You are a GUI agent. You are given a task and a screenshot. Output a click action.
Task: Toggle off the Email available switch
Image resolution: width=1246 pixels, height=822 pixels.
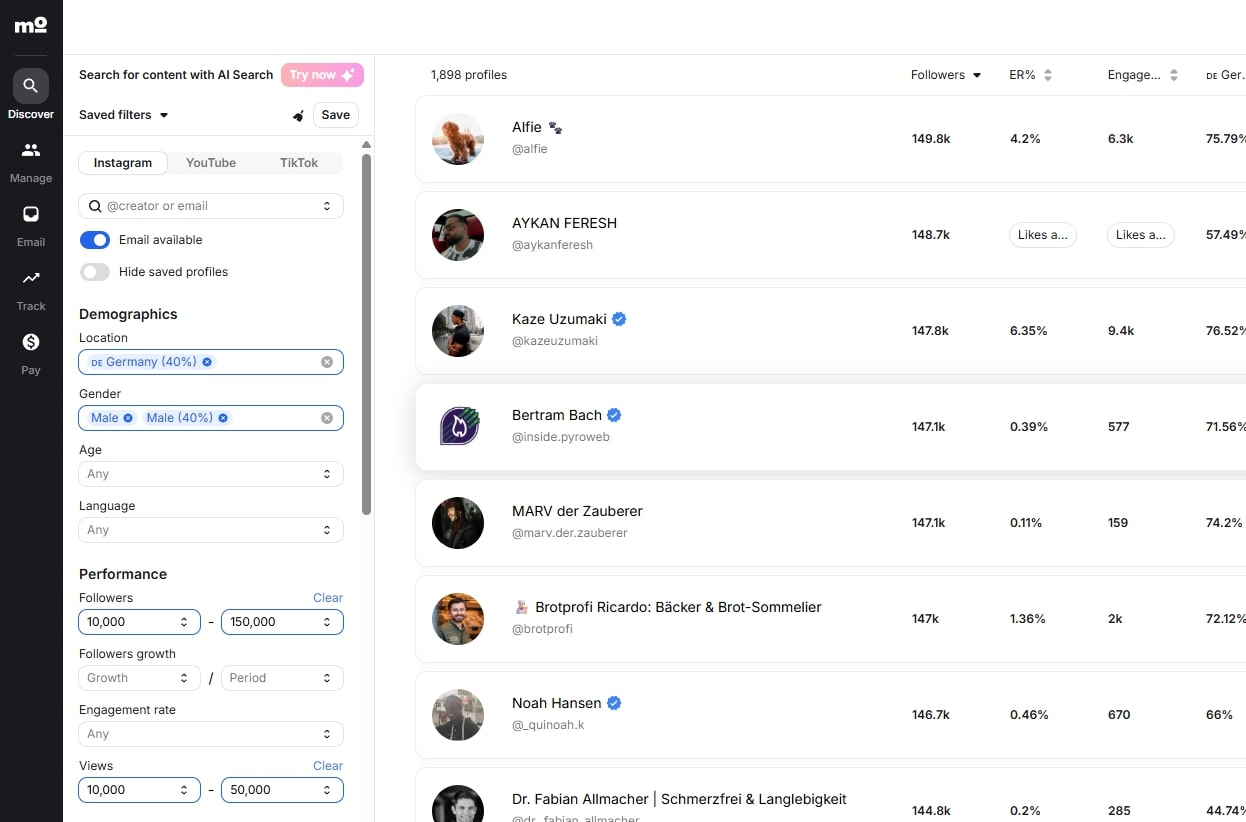coord(94,240)
